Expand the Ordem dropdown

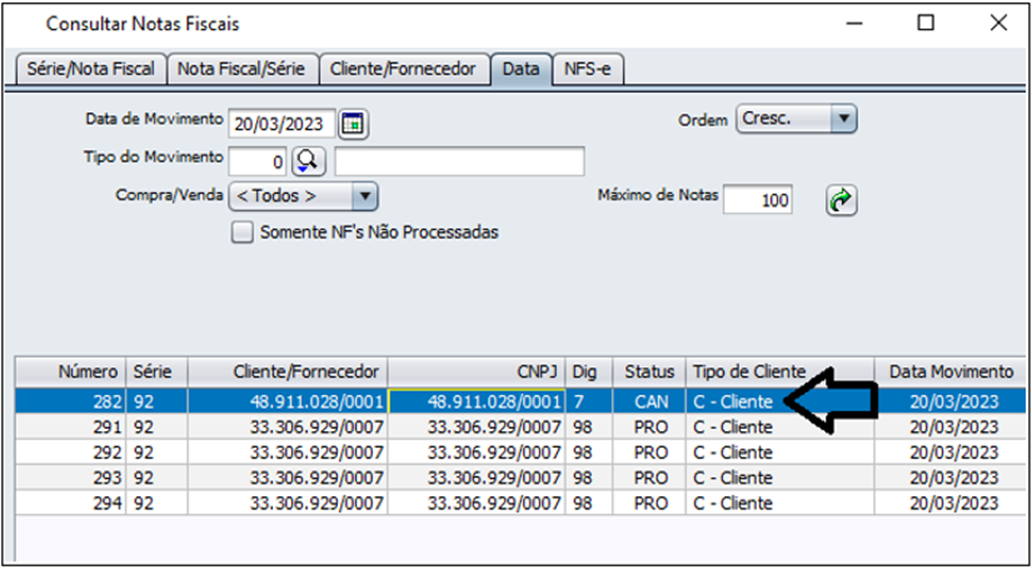pyautogui.click(x=844, y=119)
